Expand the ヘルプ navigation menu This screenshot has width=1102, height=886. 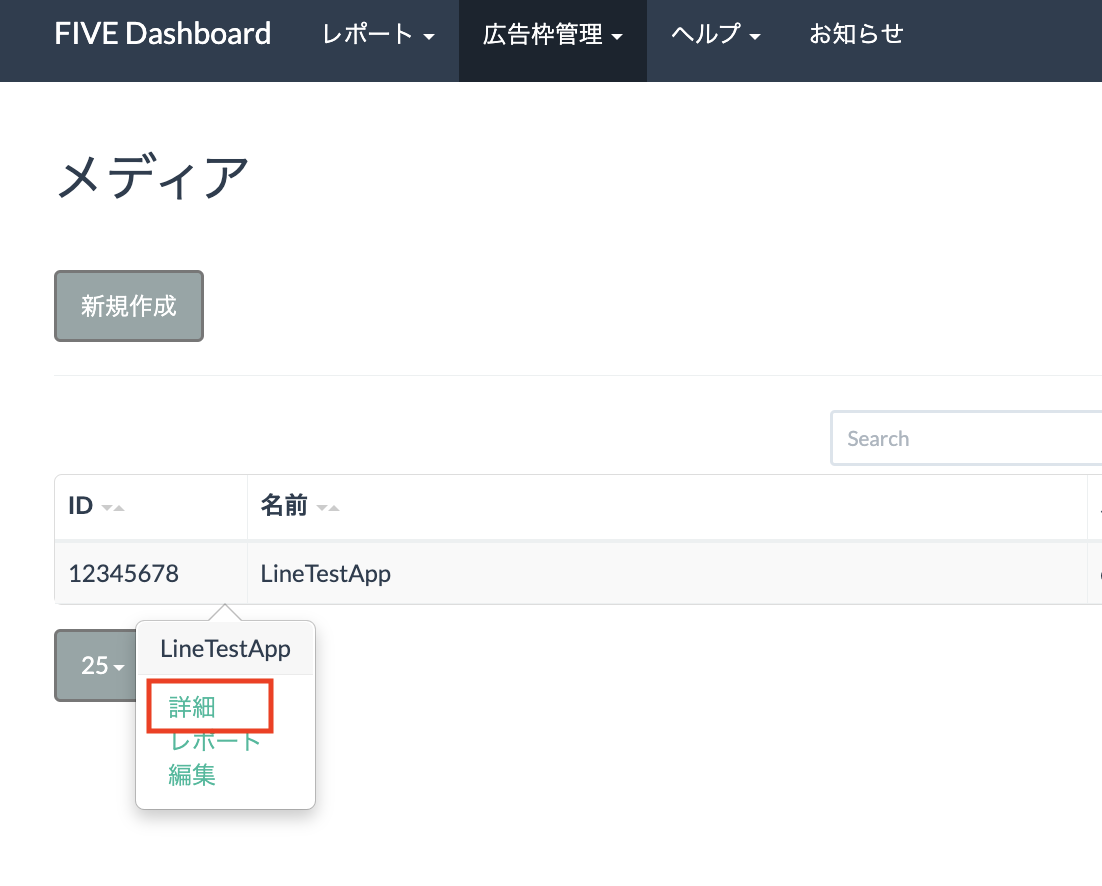pyautogui.click(x=715, y=35)
